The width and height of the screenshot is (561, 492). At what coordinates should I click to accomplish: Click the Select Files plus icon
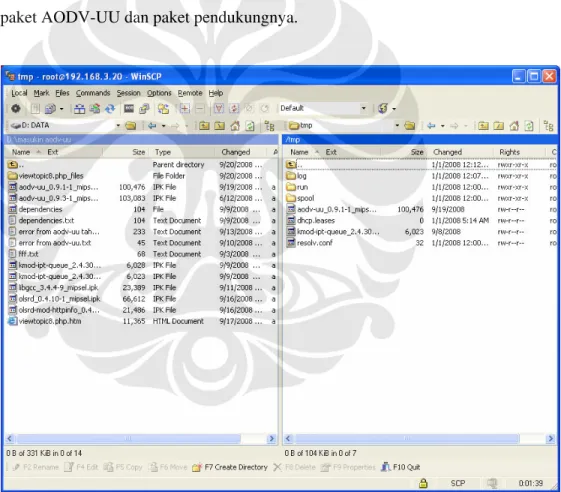(185, 108)
